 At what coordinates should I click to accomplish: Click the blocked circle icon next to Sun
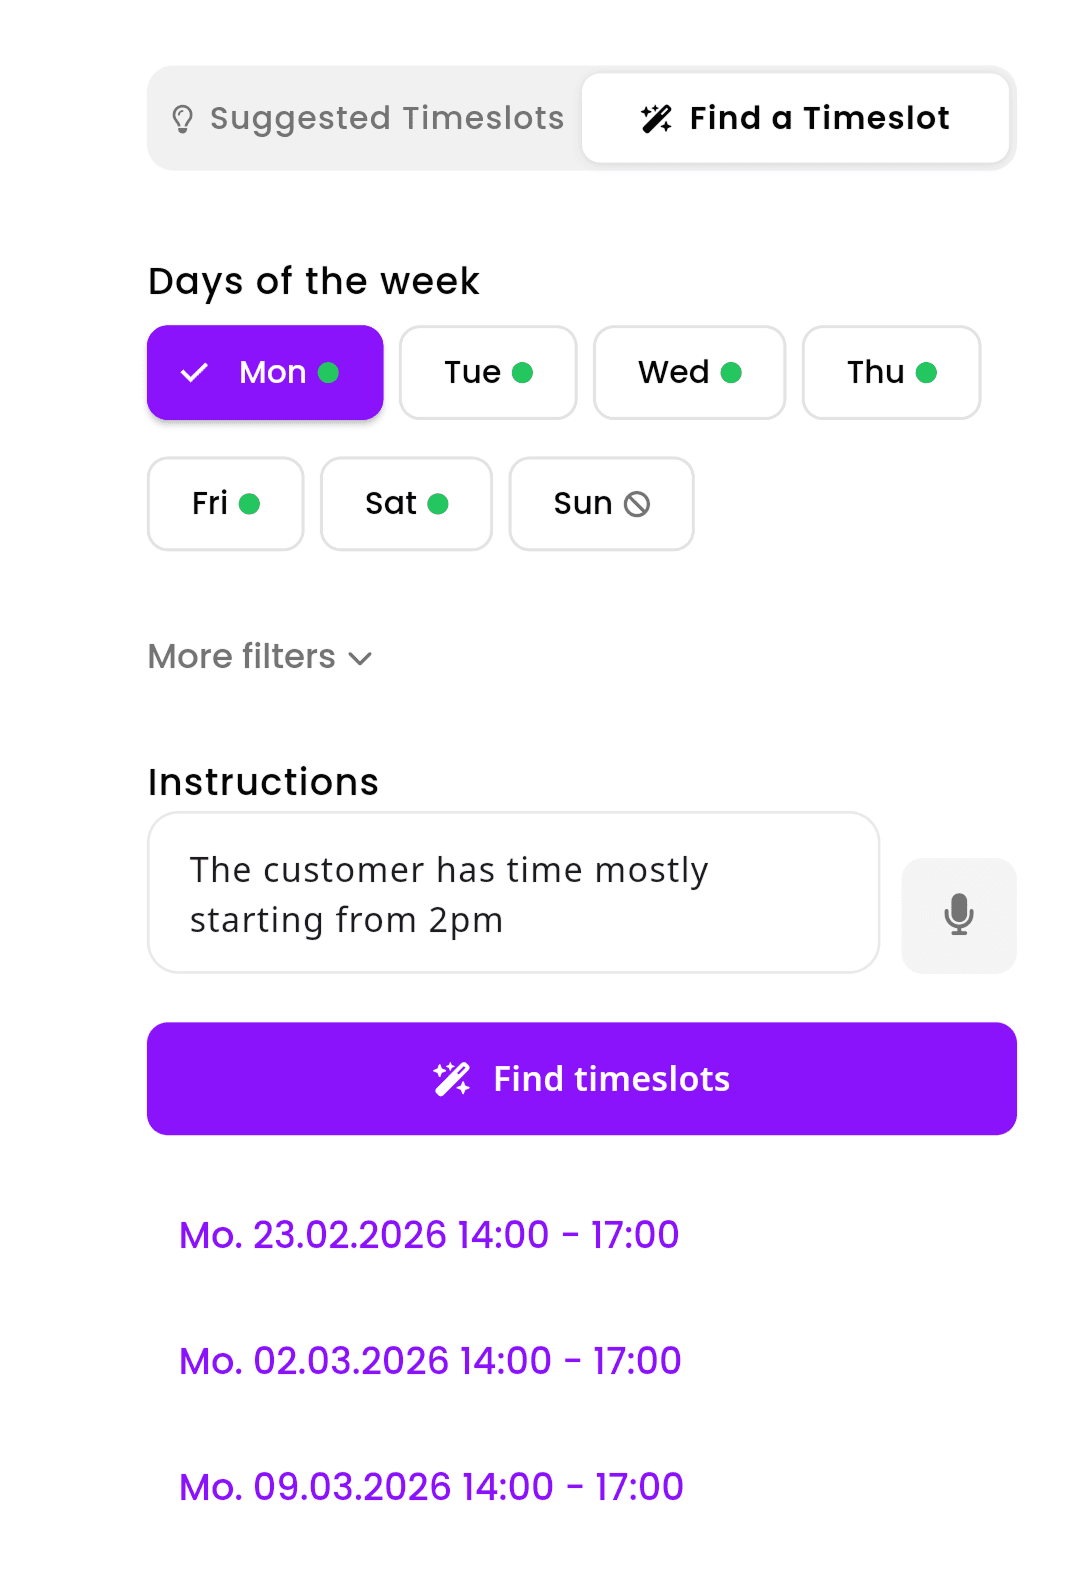[638, 503]
